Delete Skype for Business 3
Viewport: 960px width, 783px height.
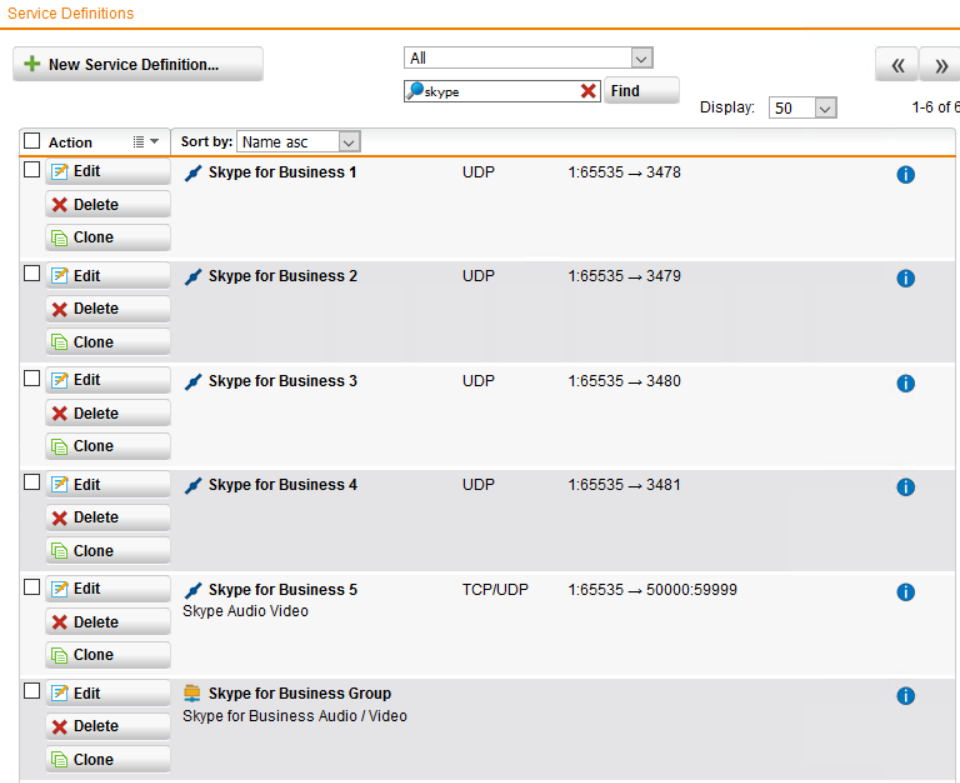108,413
